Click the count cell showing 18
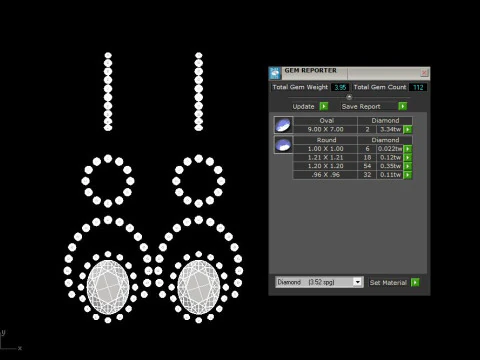This screenshot has height=360, width=480. 367,157
